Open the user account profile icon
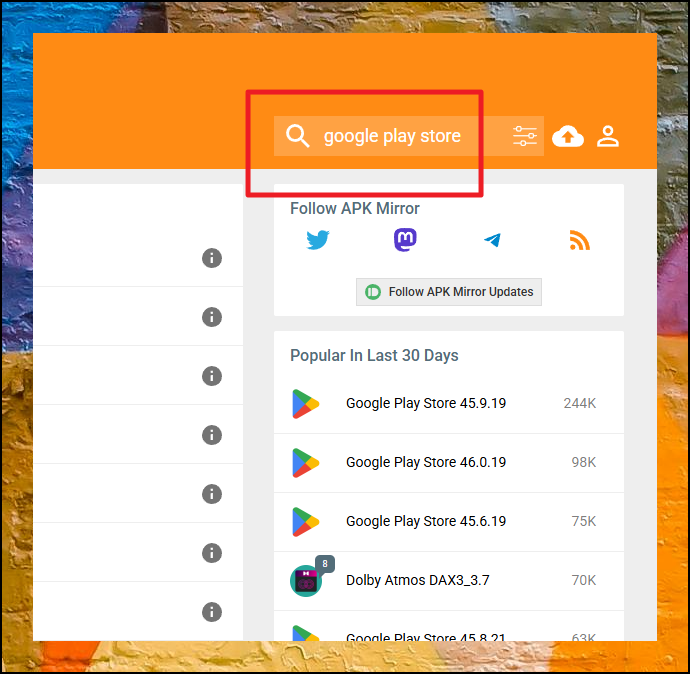The height and width of the screenshot is (674, 690). 608,136
